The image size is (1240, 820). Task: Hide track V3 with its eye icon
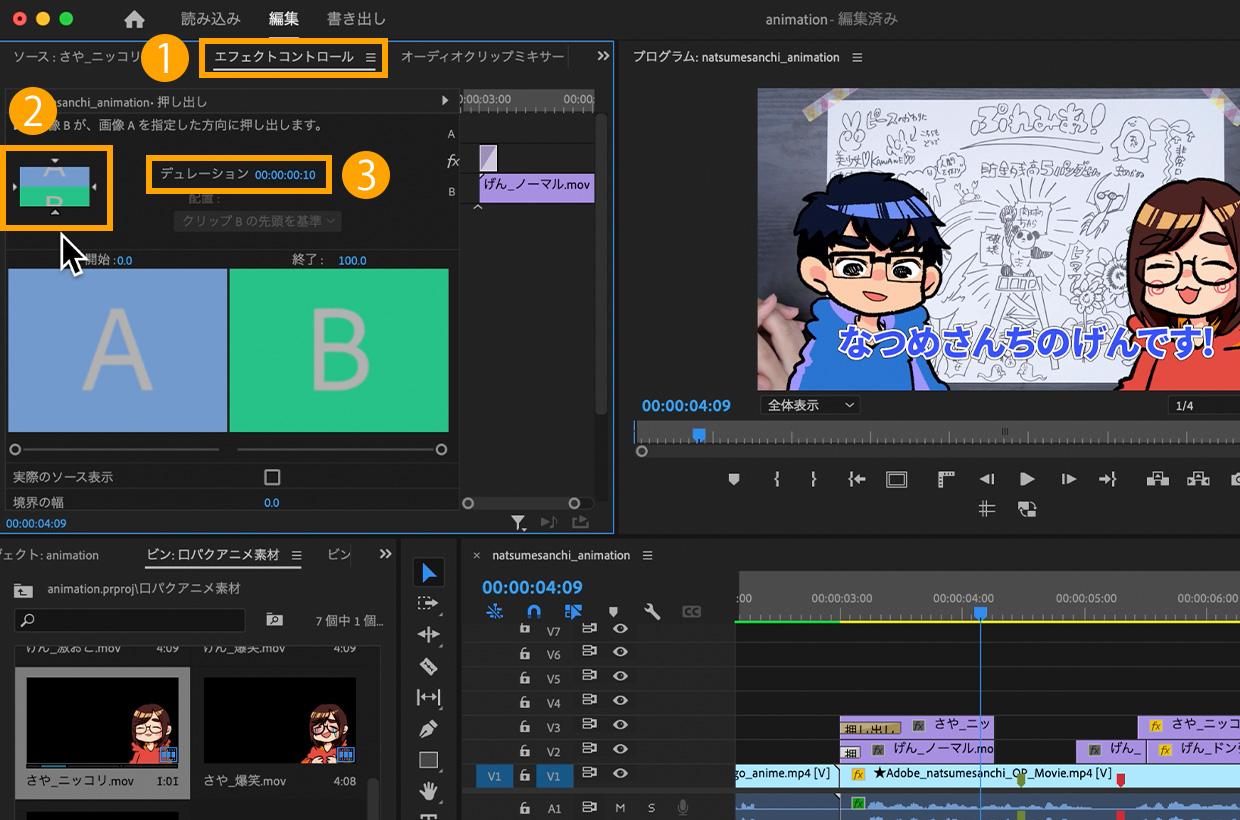tap(620, 724)
